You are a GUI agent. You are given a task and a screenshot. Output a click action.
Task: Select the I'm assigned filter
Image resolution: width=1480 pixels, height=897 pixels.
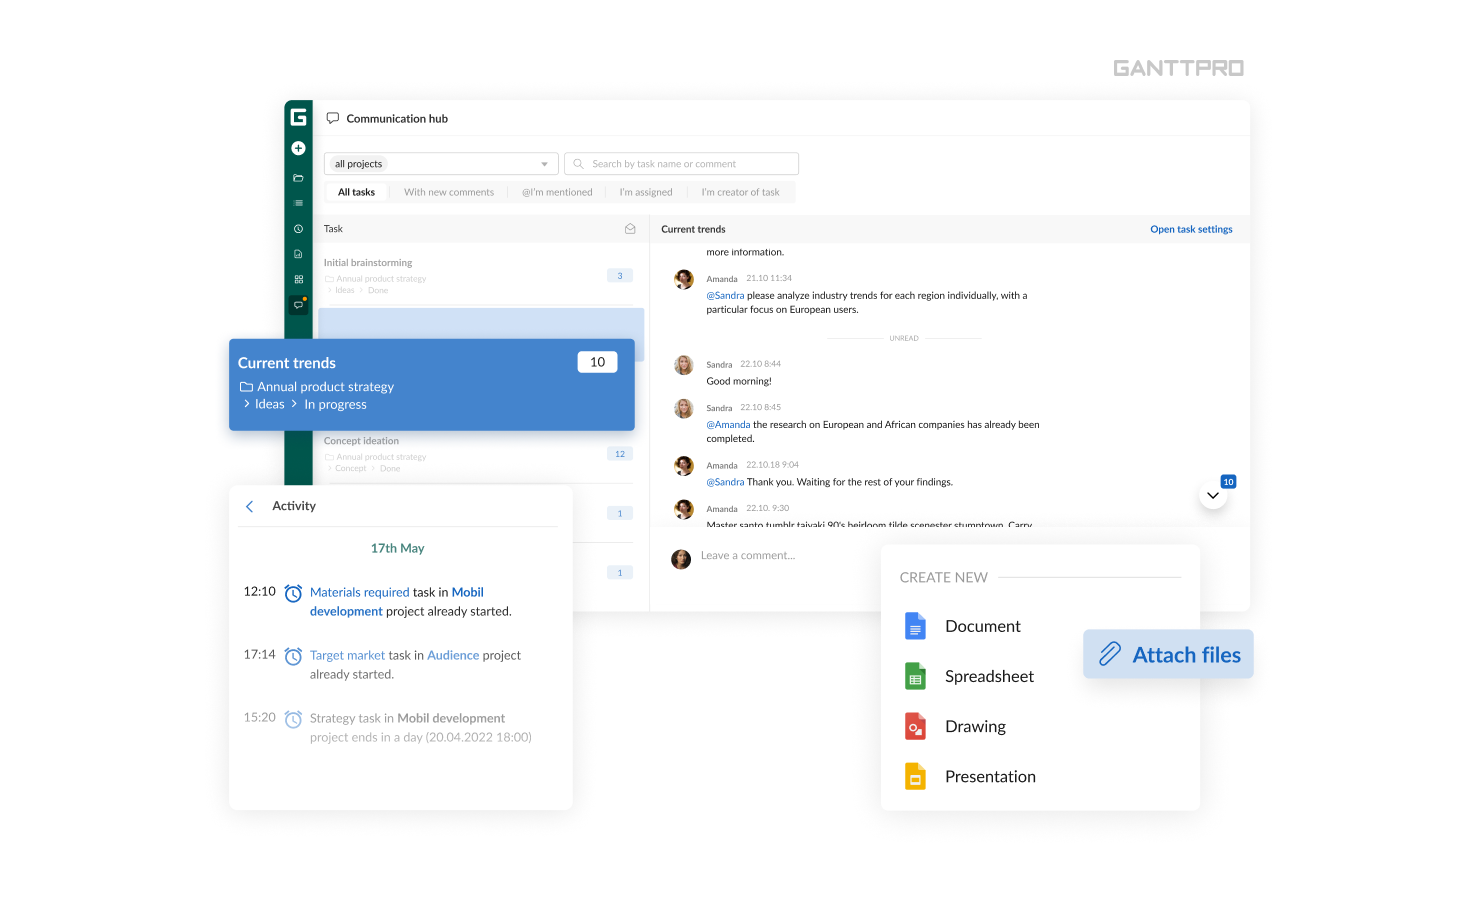pos(645,191)
